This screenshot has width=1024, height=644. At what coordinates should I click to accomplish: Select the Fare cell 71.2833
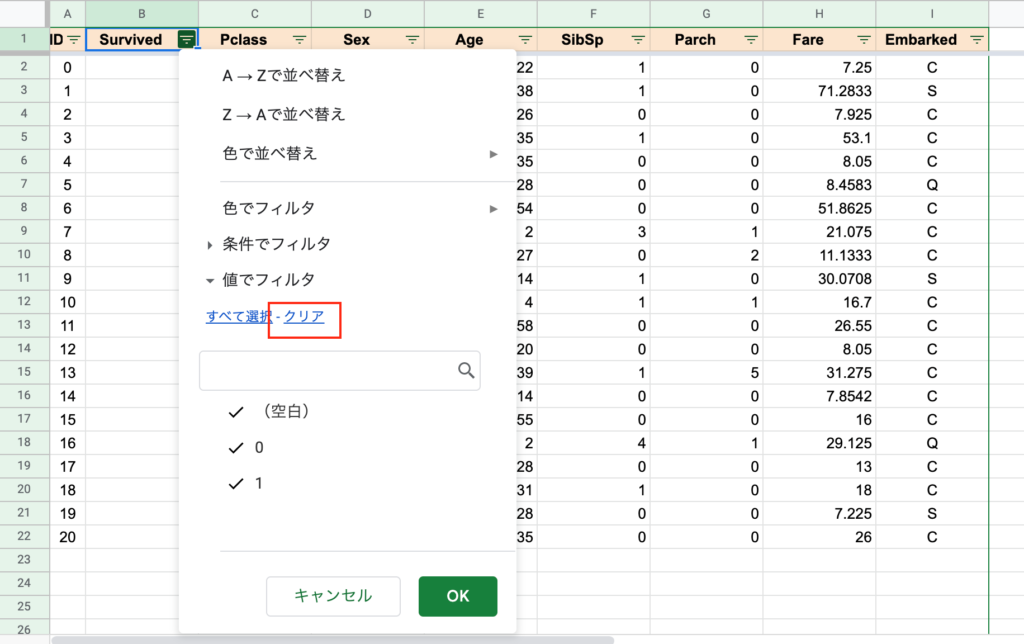coord(819,91)
